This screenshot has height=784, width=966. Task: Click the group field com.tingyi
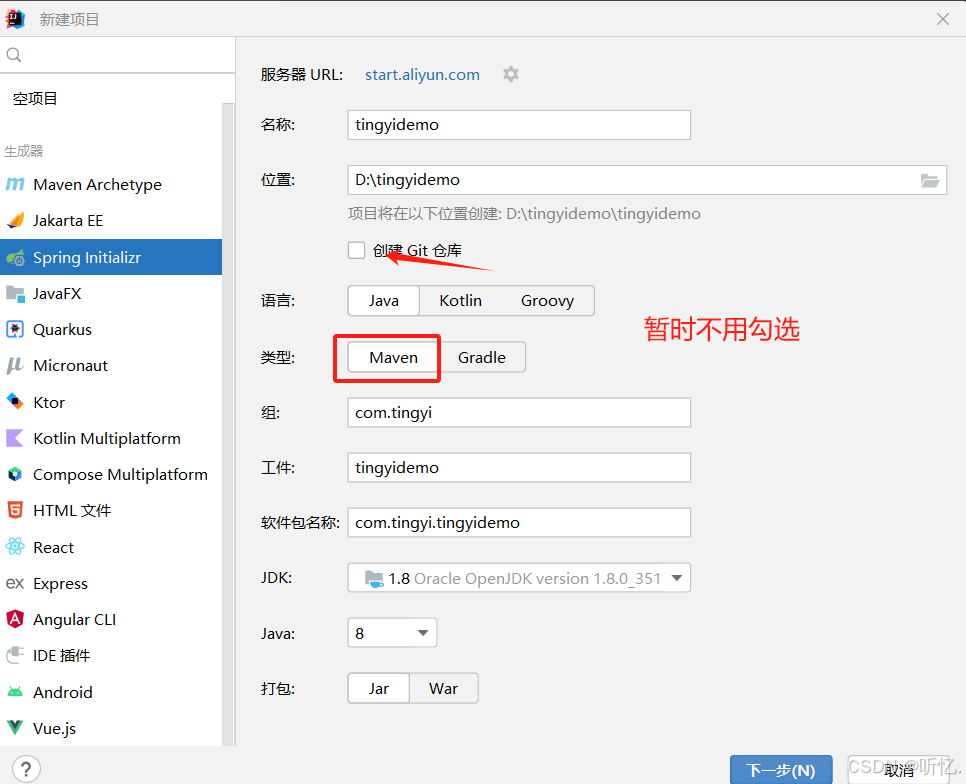[519, 413]
